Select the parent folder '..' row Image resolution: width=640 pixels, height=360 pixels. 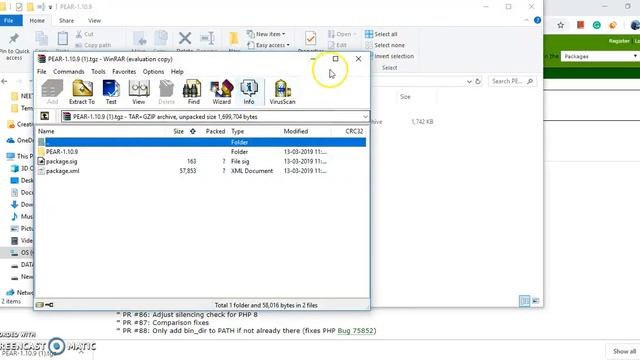click(202, 142)
